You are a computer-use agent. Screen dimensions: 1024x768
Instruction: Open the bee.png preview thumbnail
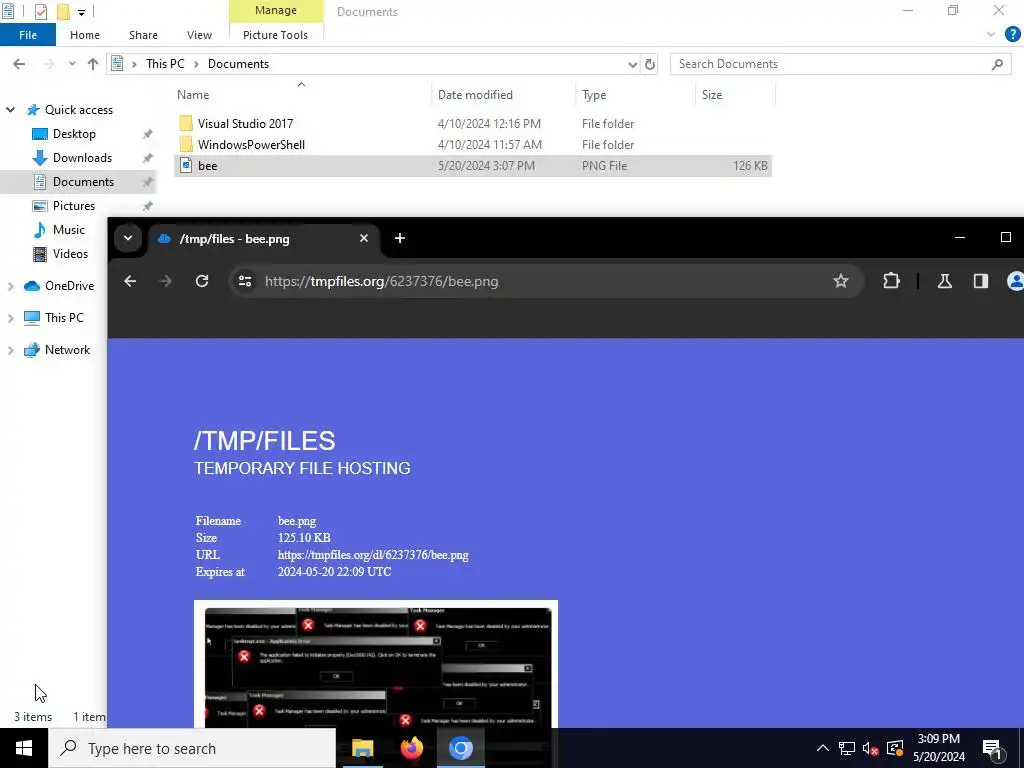(x=376, y=664)
